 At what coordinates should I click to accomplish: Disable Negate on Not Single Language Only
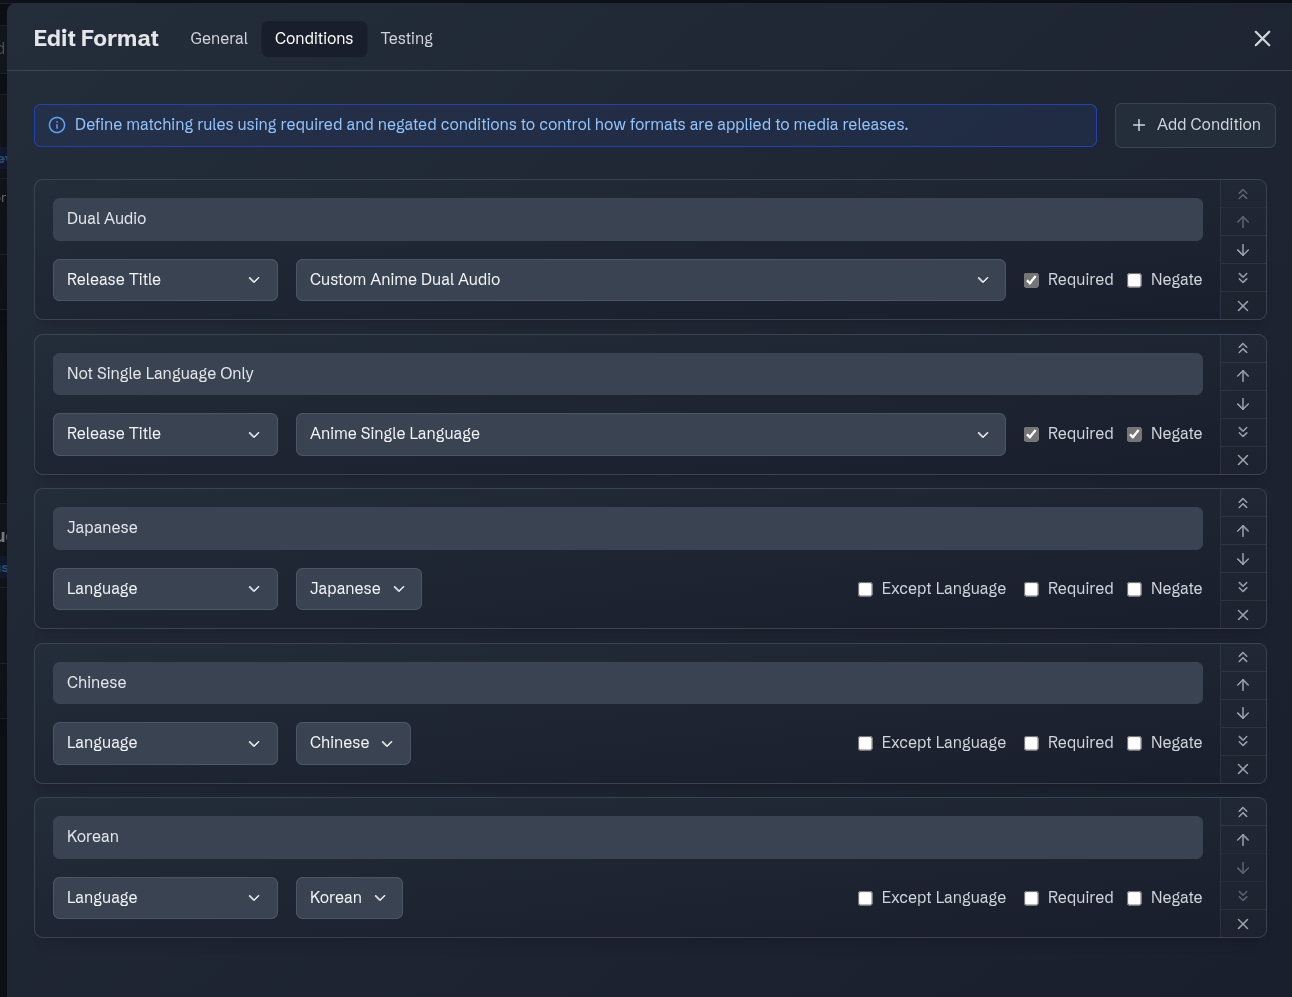pyautogui.click(x=1134, y=434)
